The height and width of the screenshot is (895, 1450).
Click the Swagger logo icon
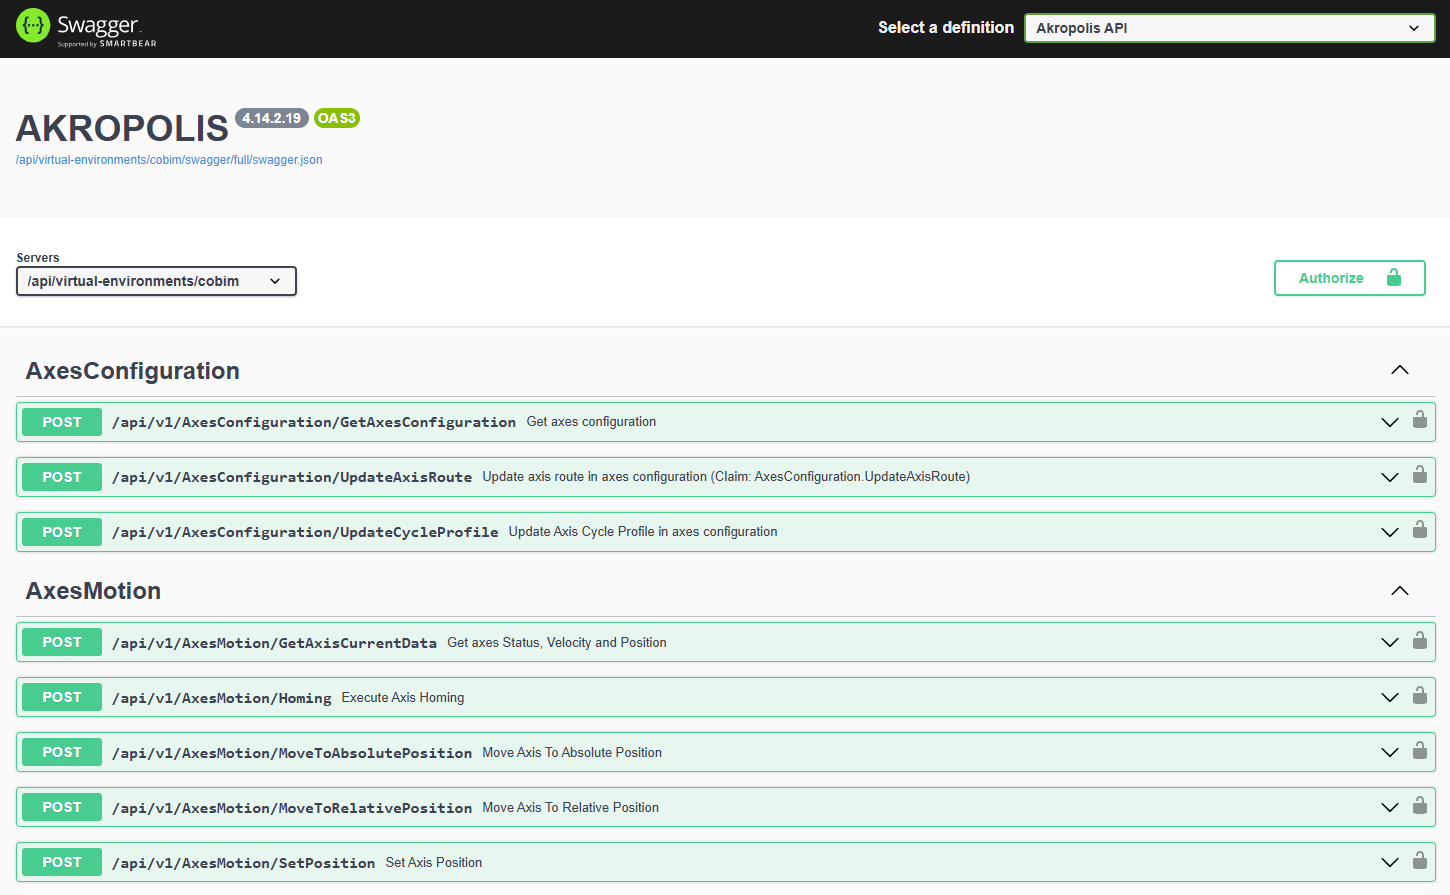click(33, 26)
